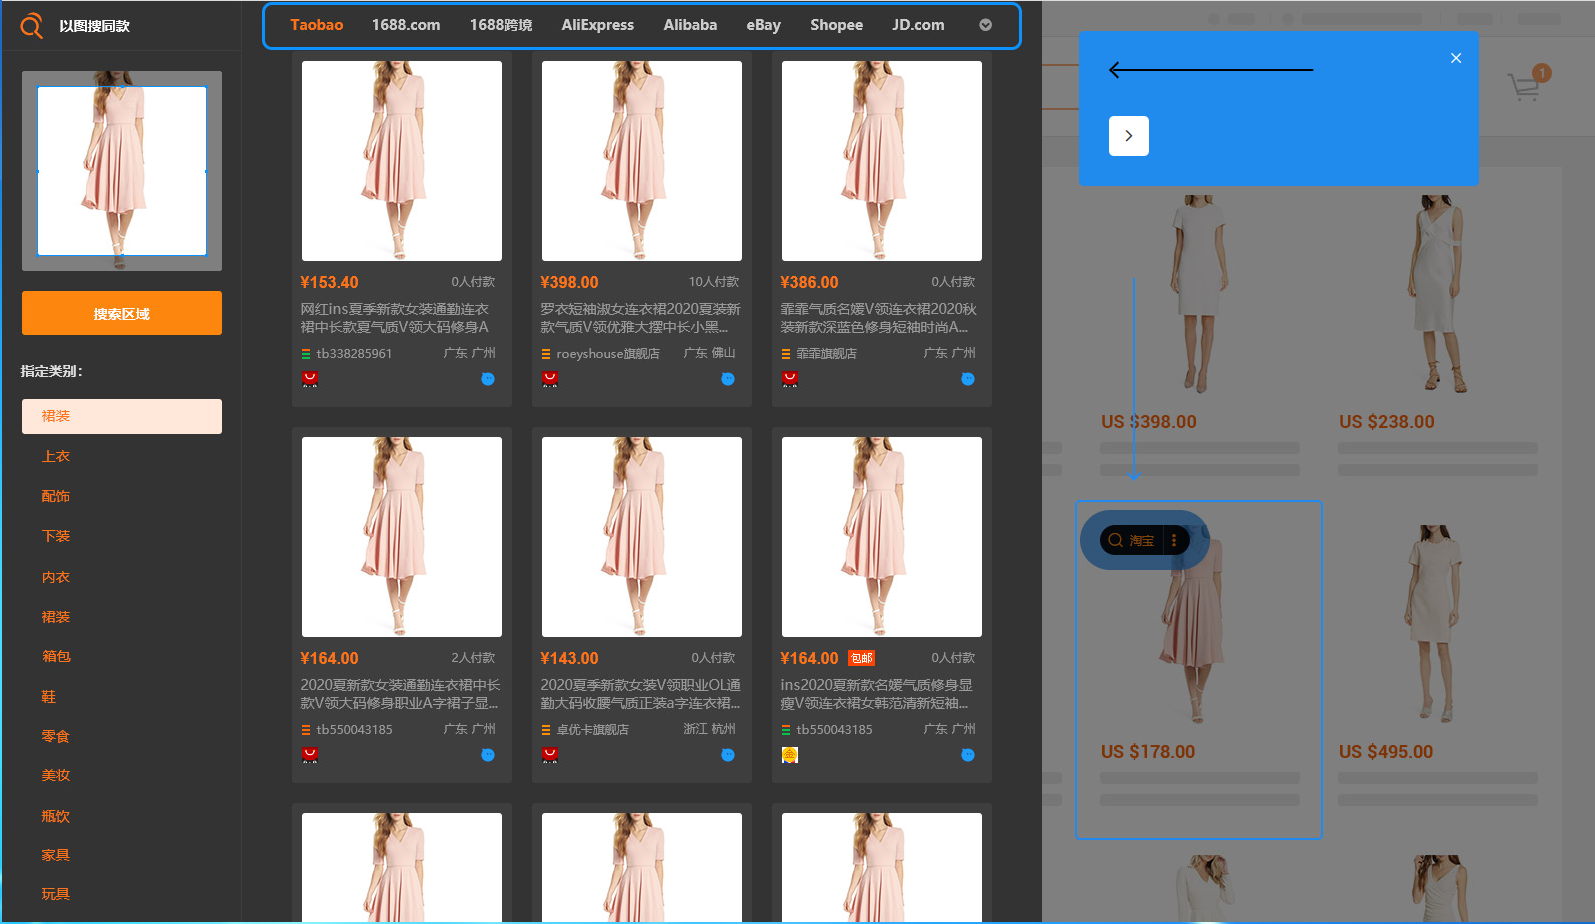The image size is (1595, 924).
Task: Open US $238.00 white dress on background page
Action: pyautogui.click(x=1437, y=295)
